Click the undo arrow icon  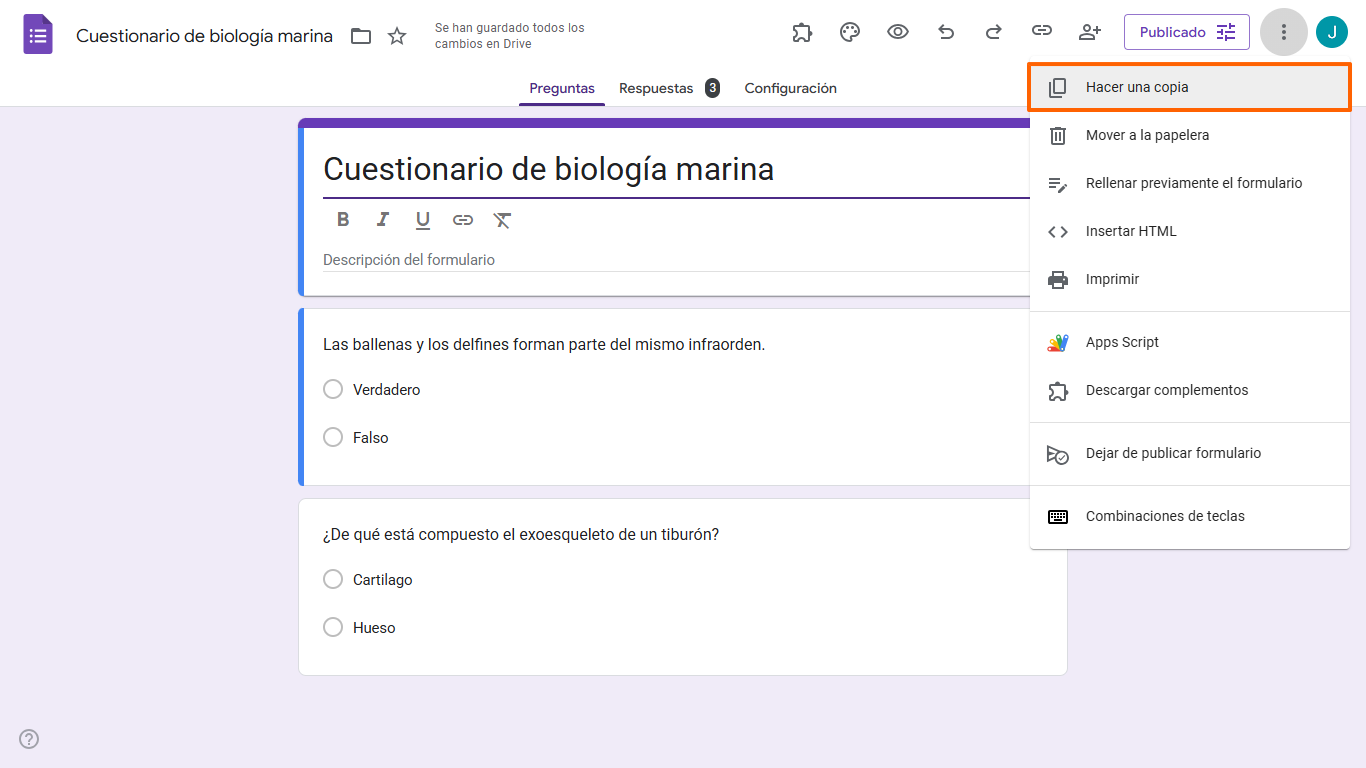[x=946, y=32]
